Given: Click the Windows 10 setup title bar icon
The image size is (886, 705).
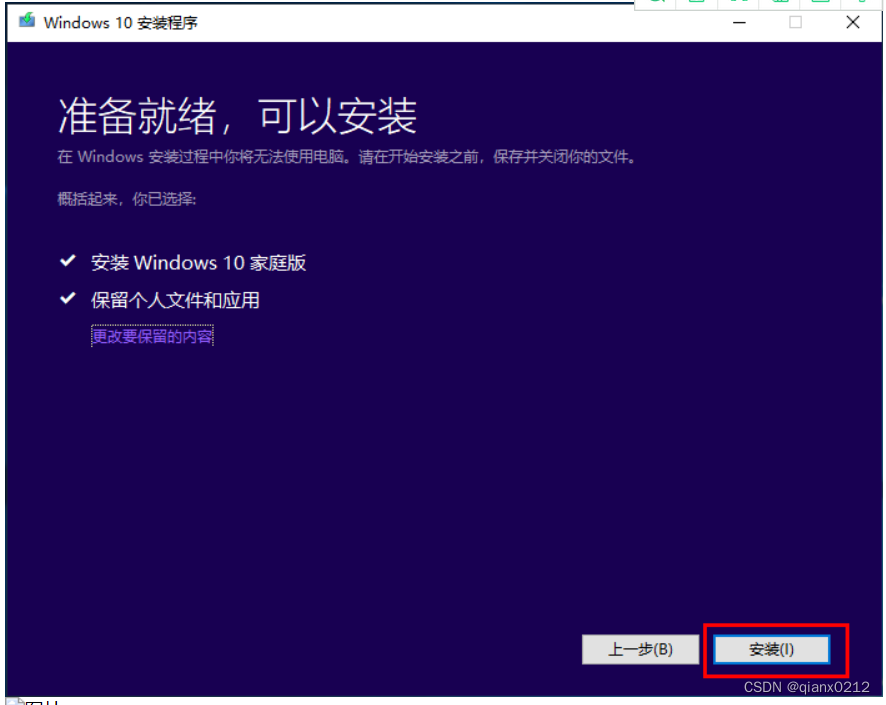Looking at the screenshot, I should coord(27,21).
